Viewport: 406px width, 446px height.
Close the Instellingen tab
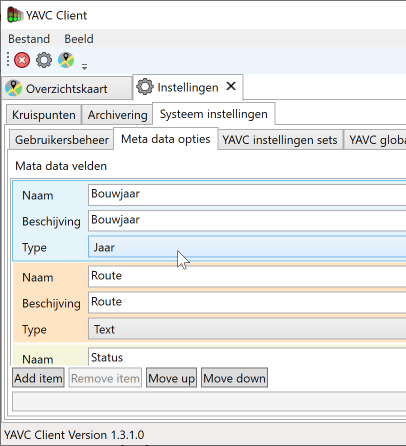point(231,87)
